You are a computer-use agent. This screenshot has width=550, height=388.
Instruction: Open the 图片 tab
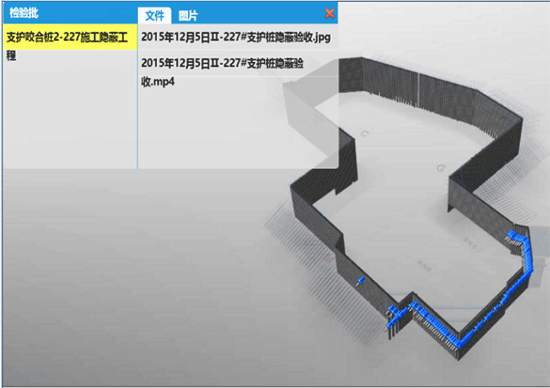coord(188,15)
